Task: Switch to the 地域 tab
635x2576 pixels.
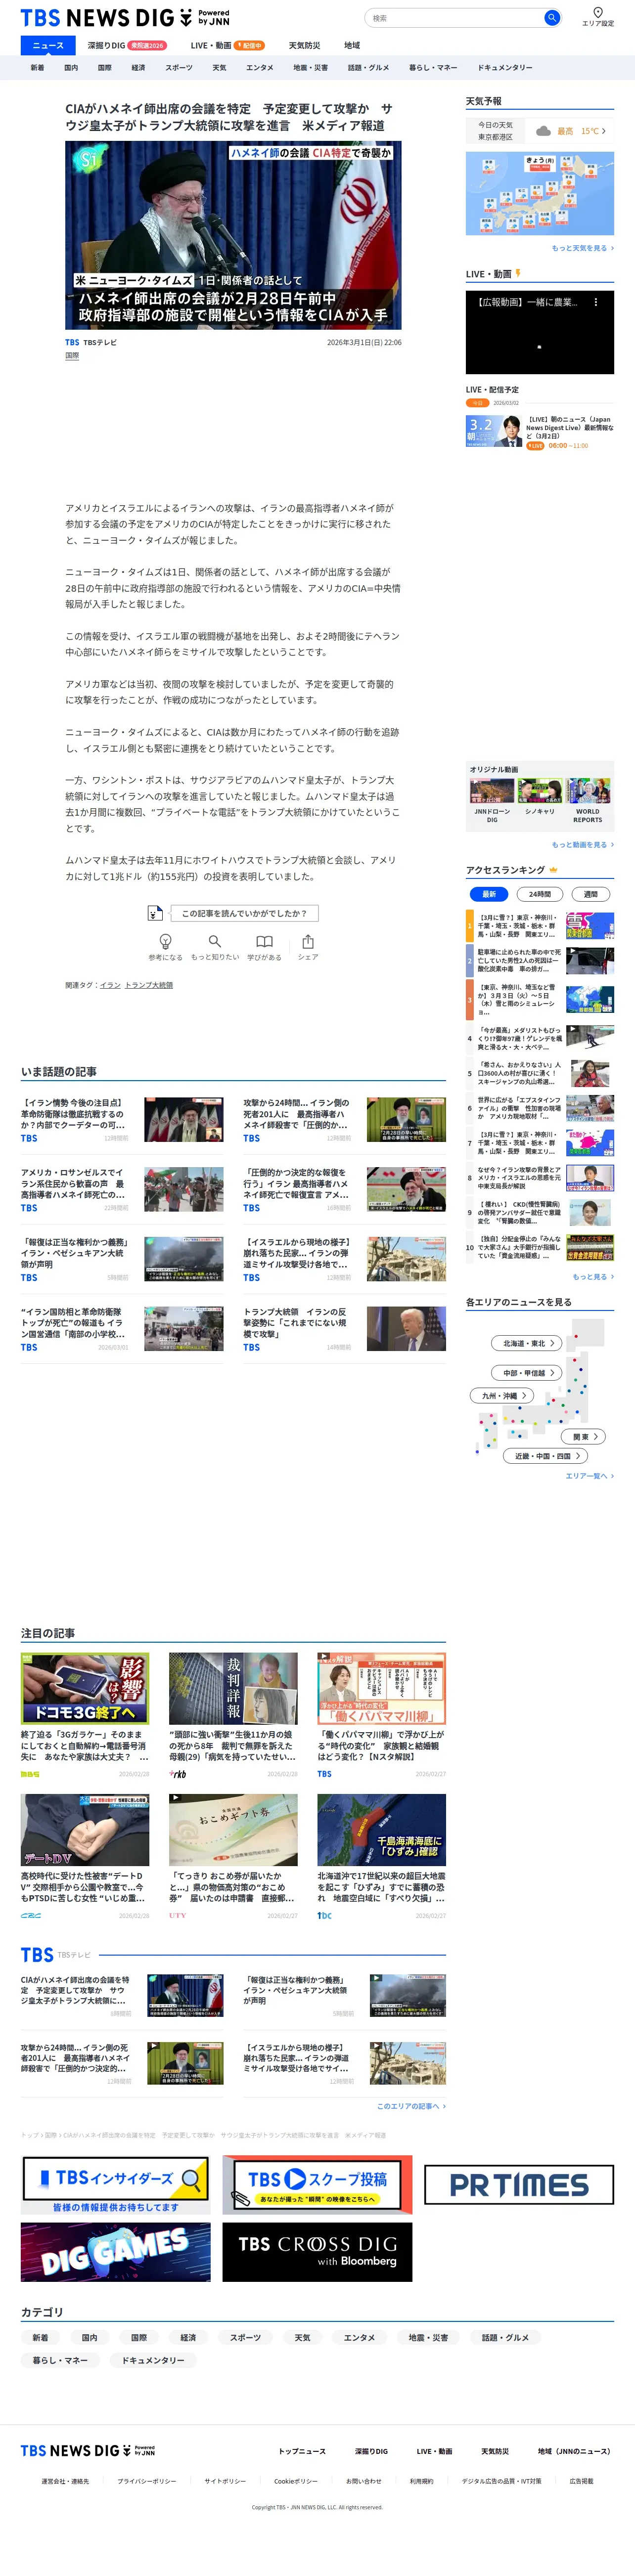Action: coord(352,45)
